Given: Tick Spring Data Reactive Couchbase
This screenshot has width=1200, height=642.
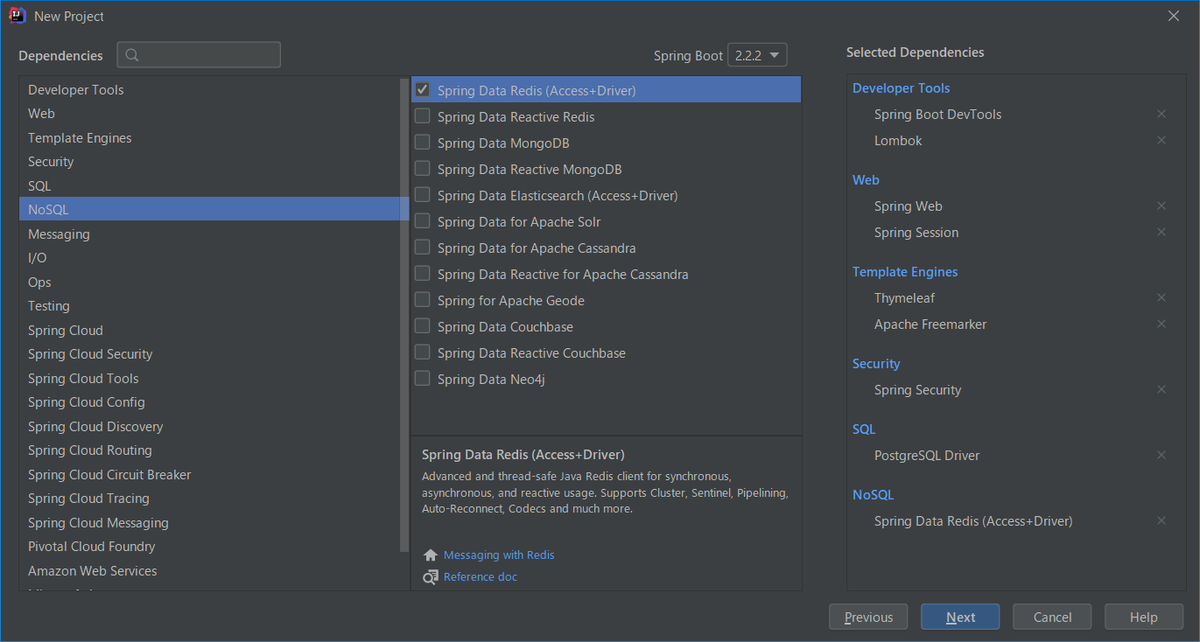Looking at the screenshot, I should [422, 352].
